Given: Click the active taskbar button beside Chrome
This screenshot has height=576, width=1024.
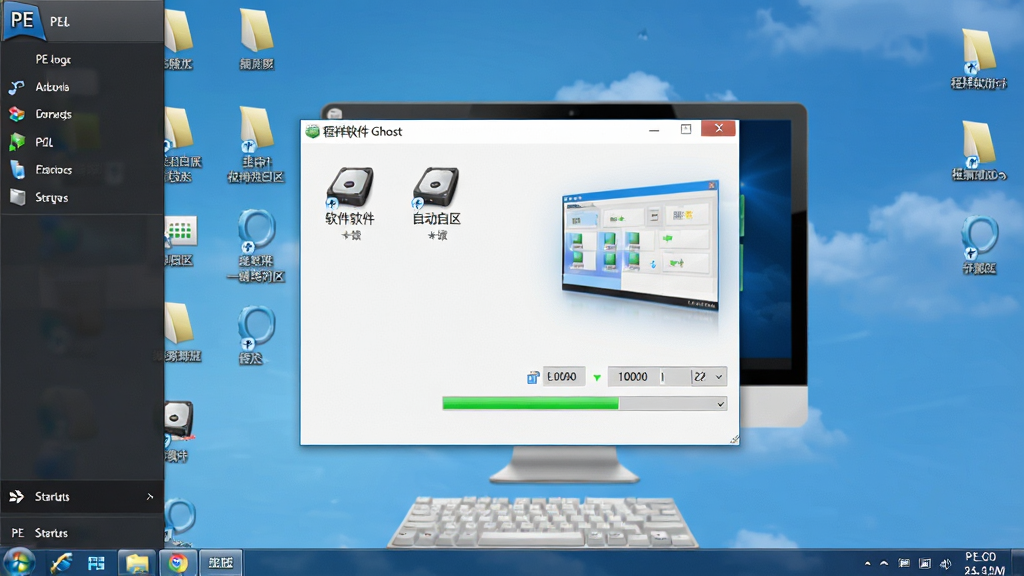Looking at the screenshot, I should coord(221,562).
